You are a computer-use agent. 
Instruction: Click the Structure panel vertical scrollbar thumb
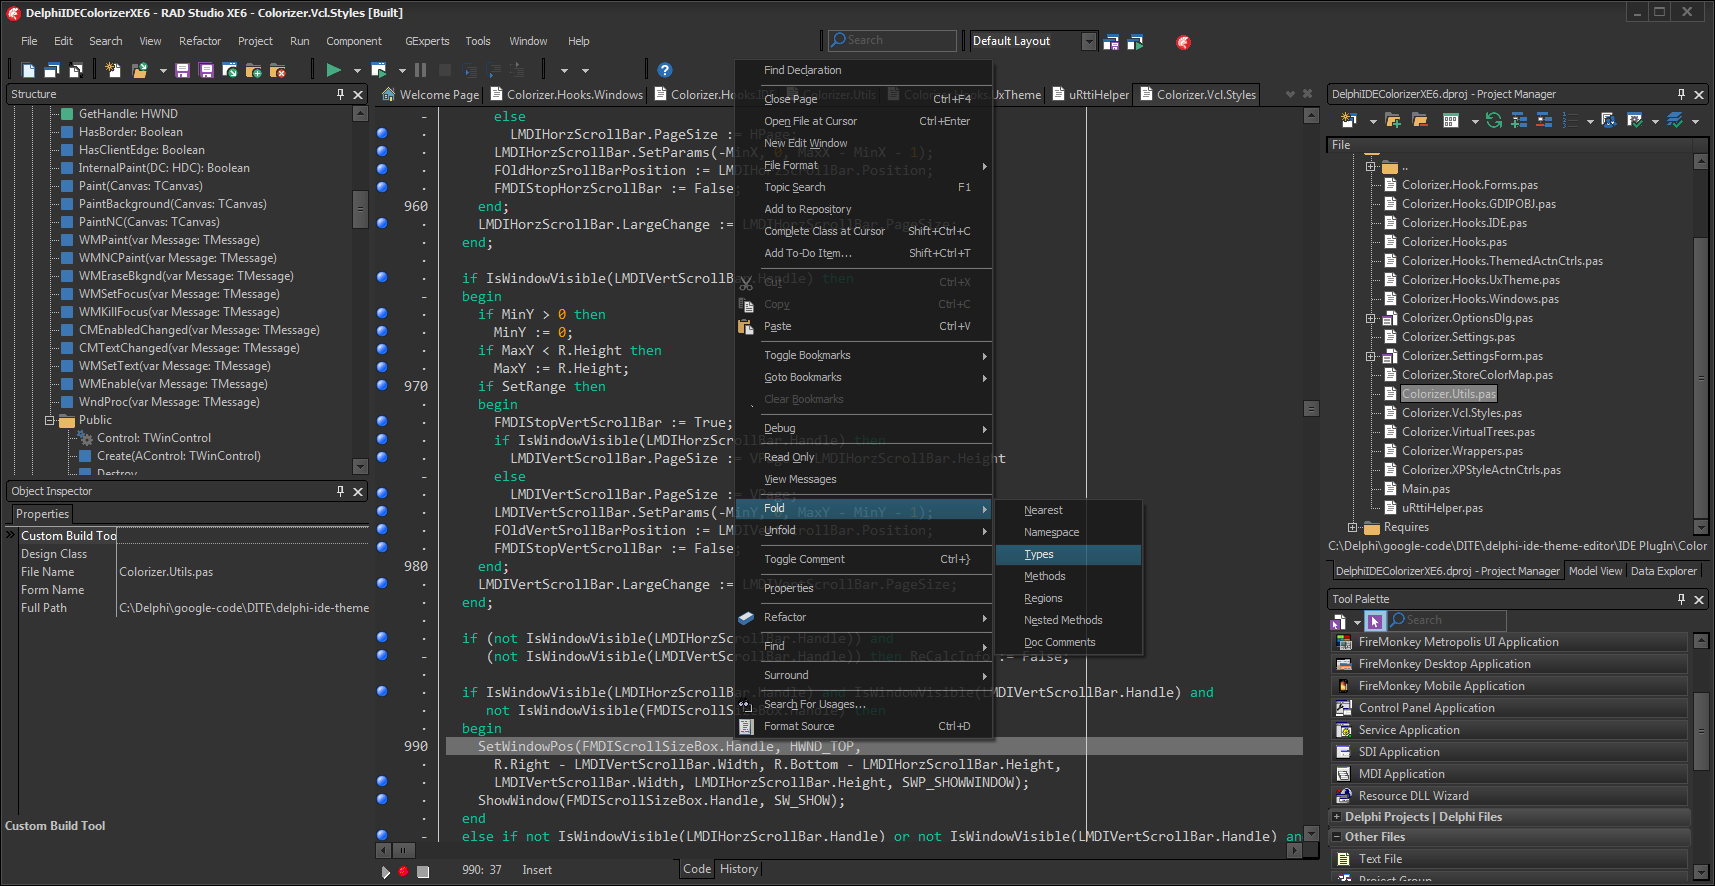coord(360,210)
